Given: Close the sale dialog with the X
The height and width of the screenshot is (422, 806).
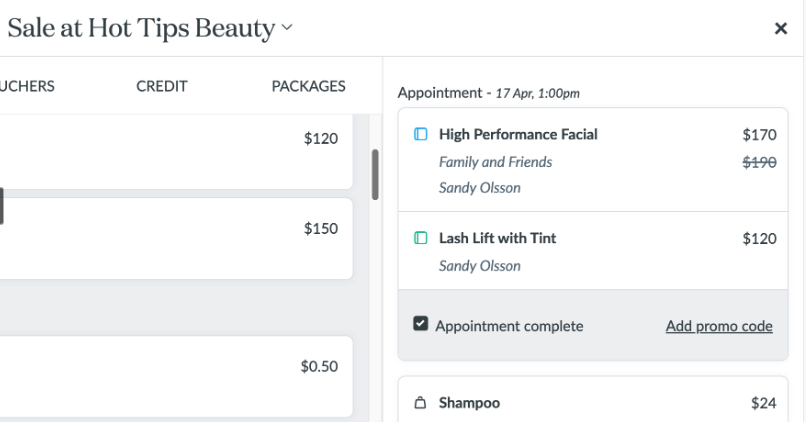Looking at the screenshot, I should click(781, 28).
